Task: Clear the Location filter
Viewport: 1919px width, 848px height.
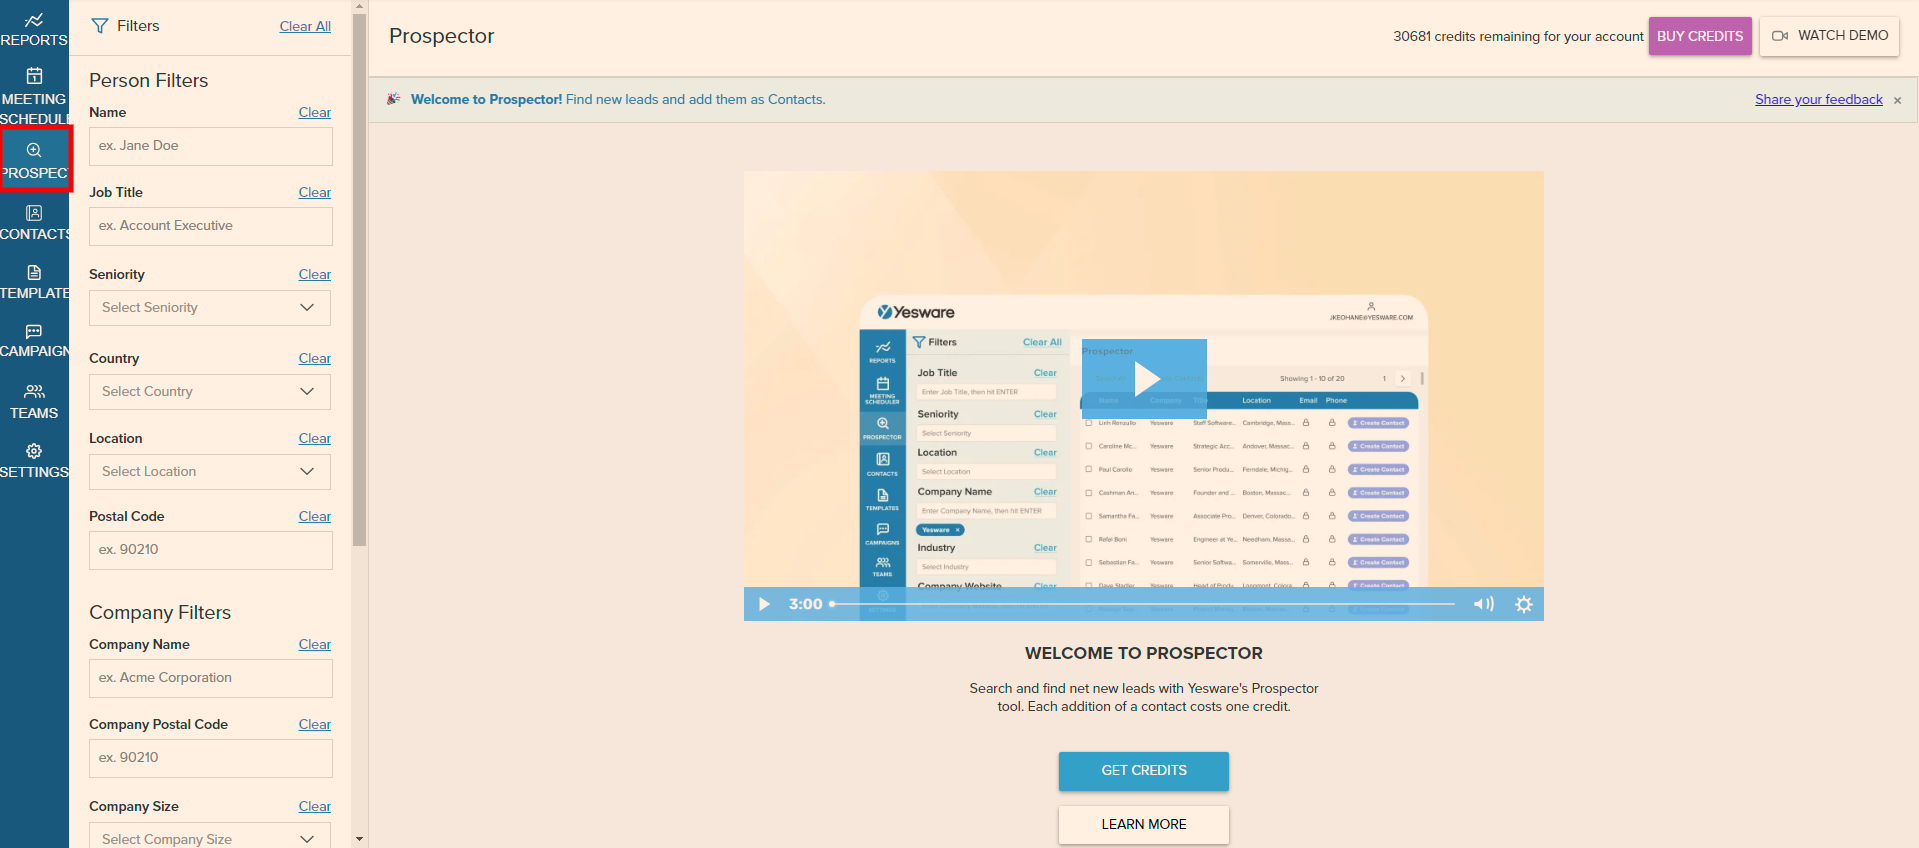Action: 315,438
